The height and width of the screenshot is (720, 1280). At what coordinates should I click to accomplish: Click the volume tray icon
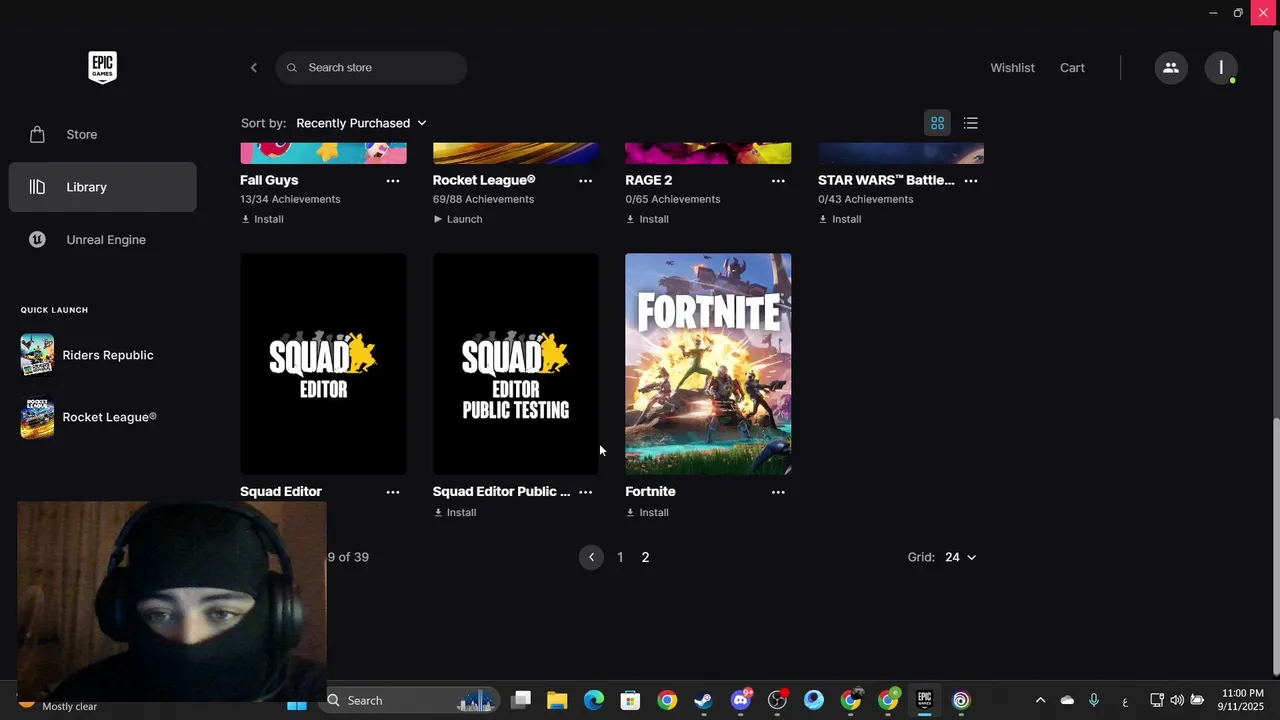1177,700
